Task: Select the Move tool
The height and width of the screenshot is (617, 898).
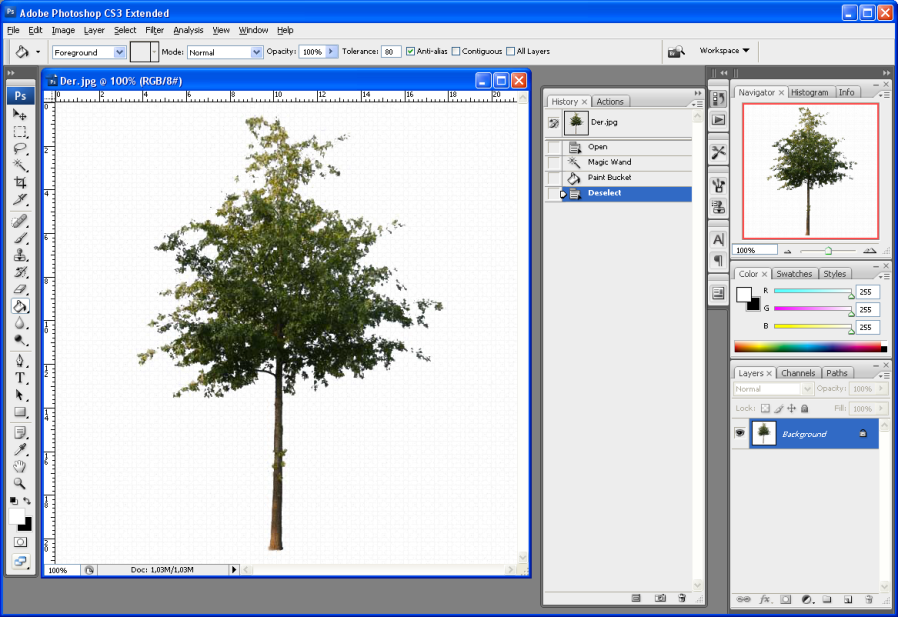Action: click(x=20, y=115)
